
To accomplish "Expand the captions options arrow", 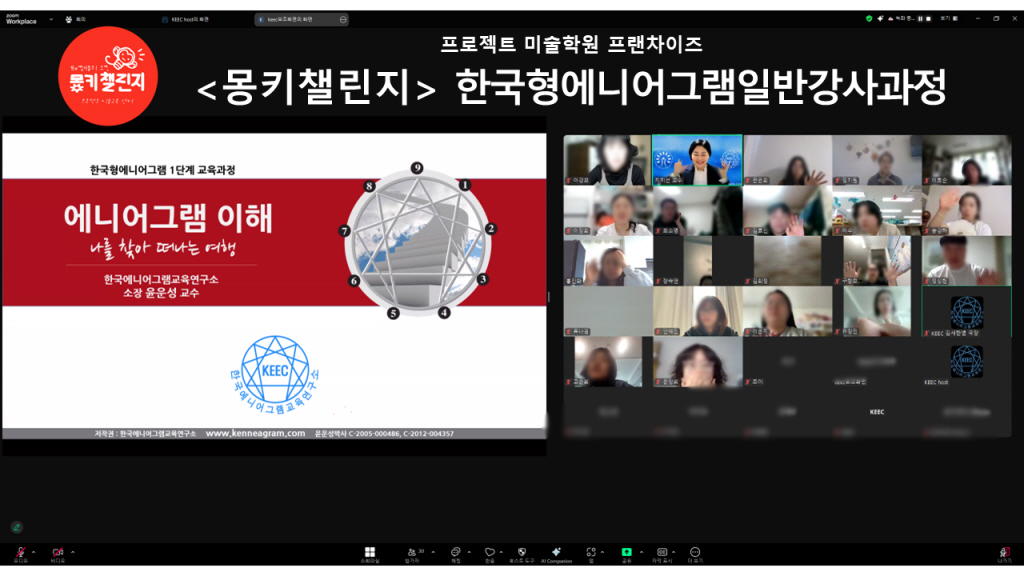I will [x=673, y=552].
